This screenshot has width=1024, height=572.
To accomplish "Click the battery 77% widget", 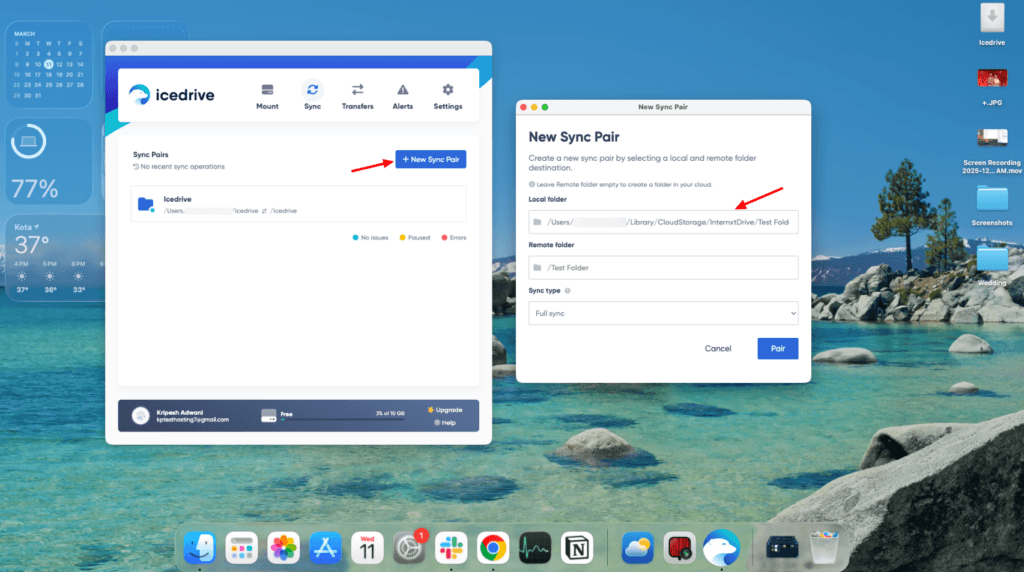I will (x=49, y=162).
